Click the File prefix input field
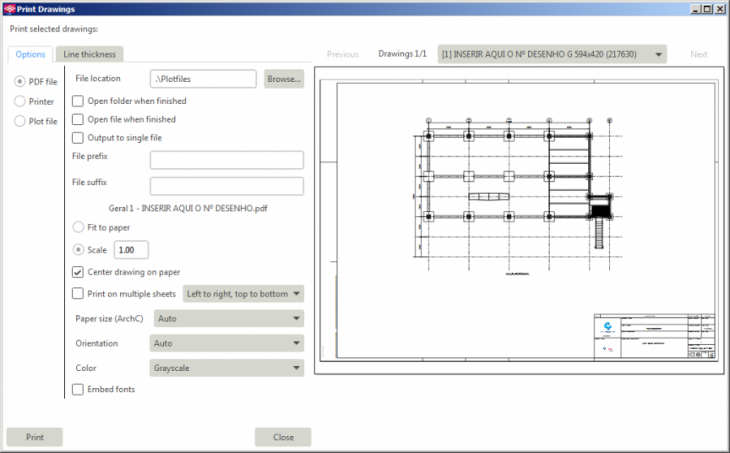The image size is (730, 453). pyautogui.click(x=227, y=160)
